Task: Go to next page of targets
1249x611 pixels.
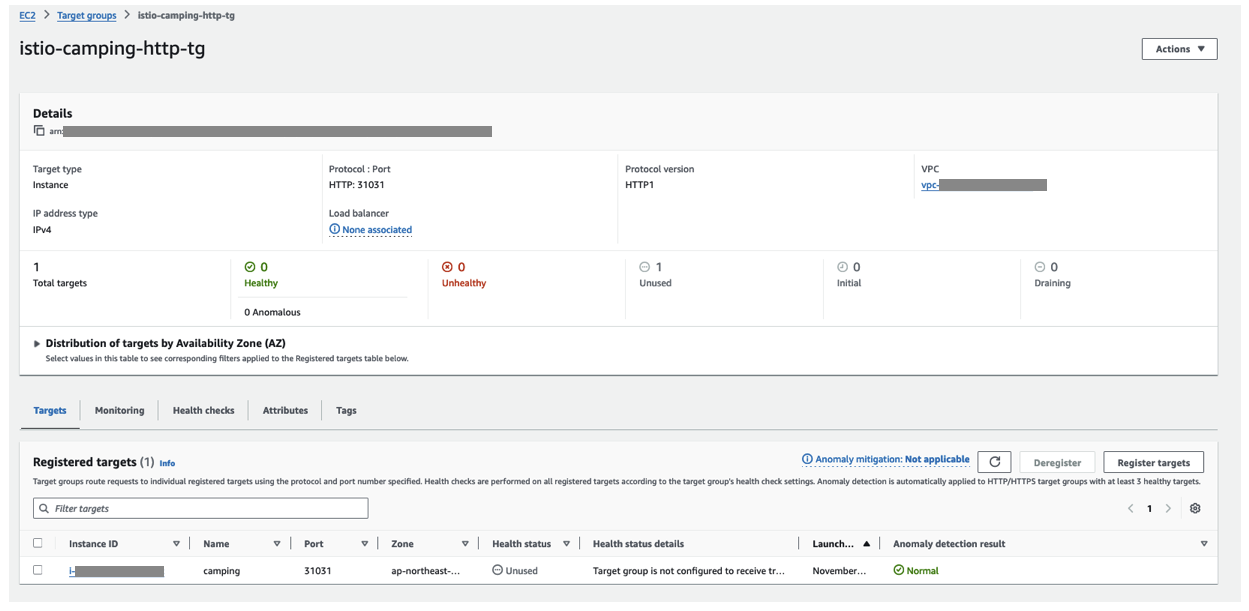Action: 1168,509
